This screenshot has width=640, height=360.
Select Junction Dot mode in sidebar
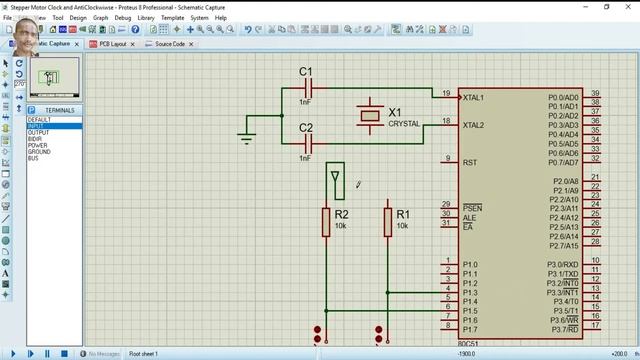click(5, 84)
